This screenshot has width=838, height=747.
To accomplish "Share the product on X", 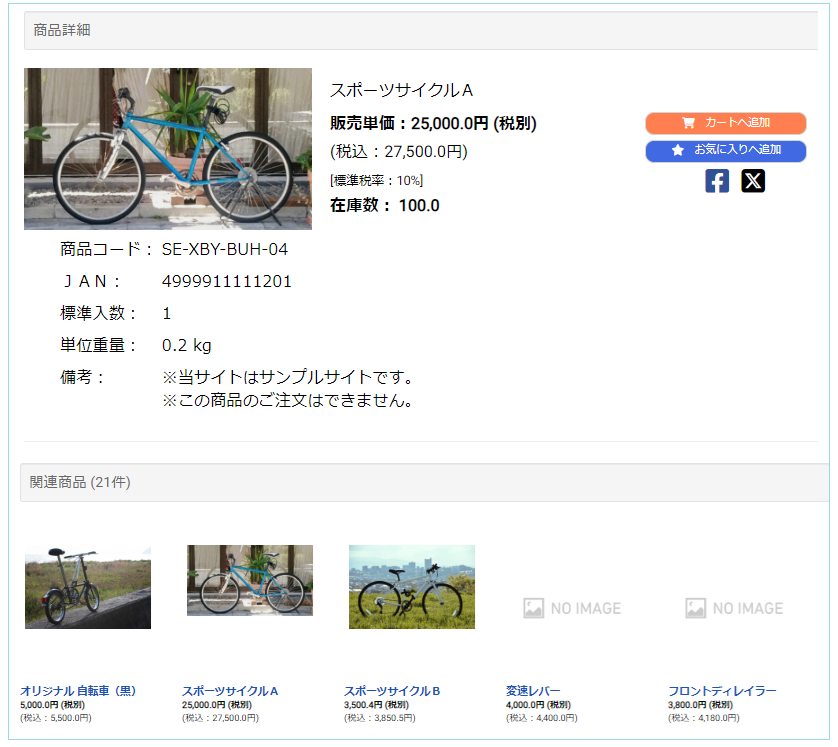I will pos(752,181).
